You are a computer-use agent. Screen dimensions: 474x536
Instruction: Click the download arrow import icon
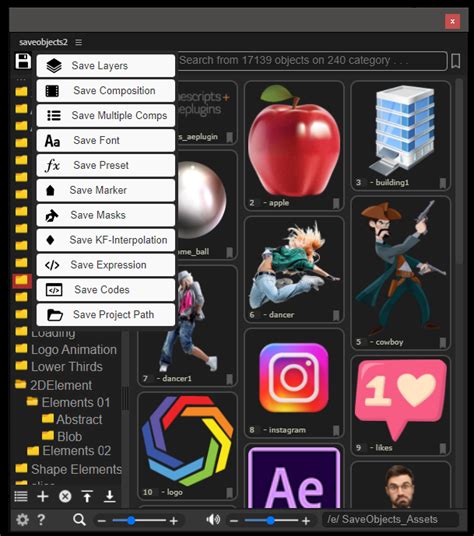110,496
